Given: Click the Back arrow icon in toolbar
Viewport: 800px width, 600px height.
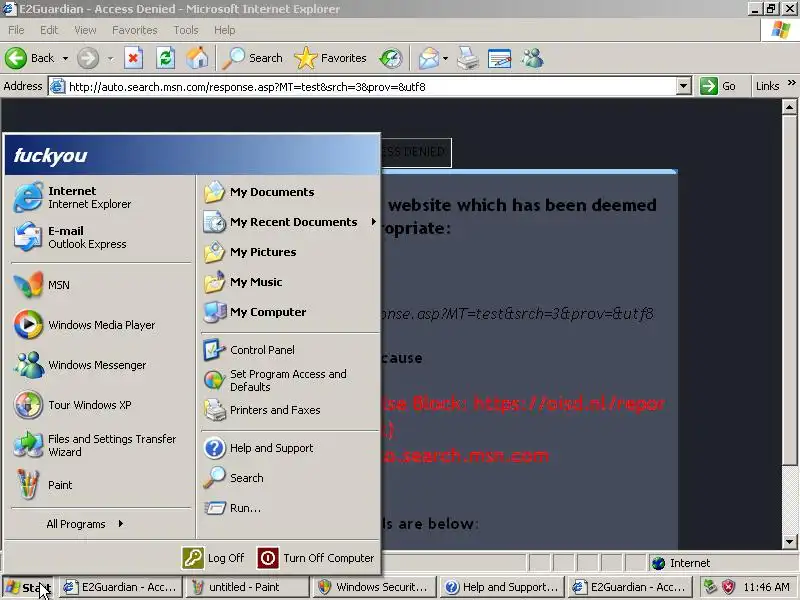Looking at the screenshot, I should 16,58.
